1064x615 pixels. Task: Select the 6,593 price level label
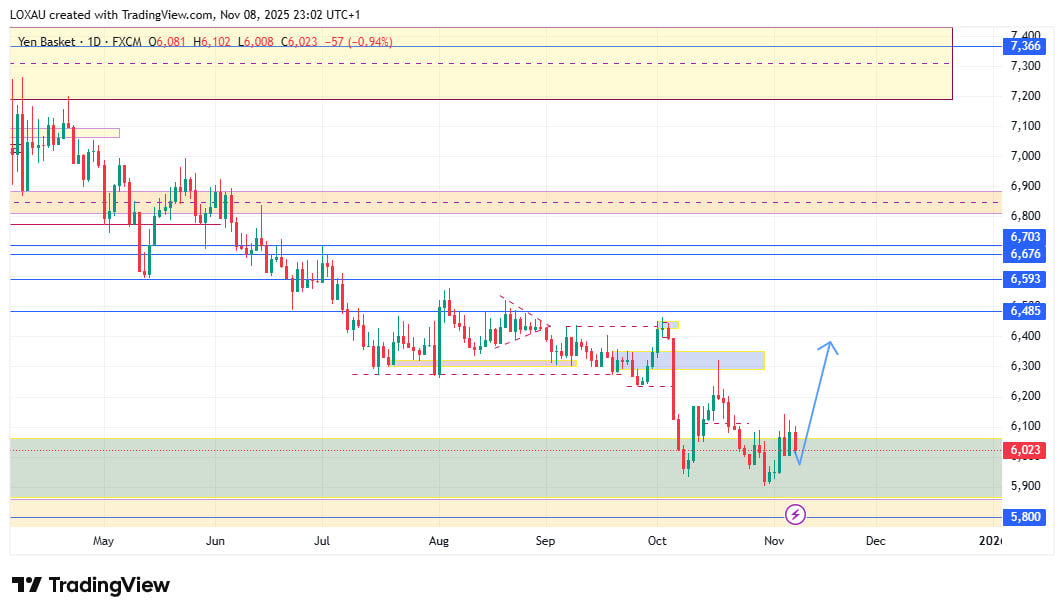[1025, 279]
